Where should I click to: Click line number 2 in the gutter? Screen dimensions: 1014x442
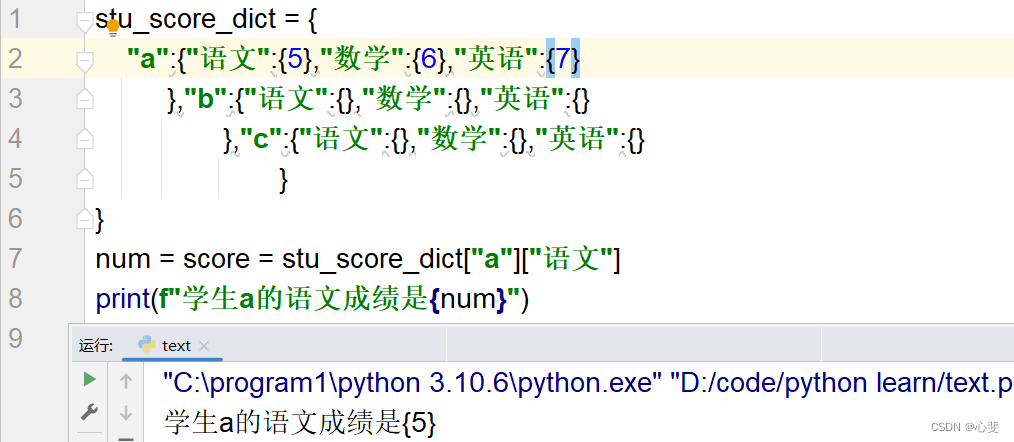point(16,59)
